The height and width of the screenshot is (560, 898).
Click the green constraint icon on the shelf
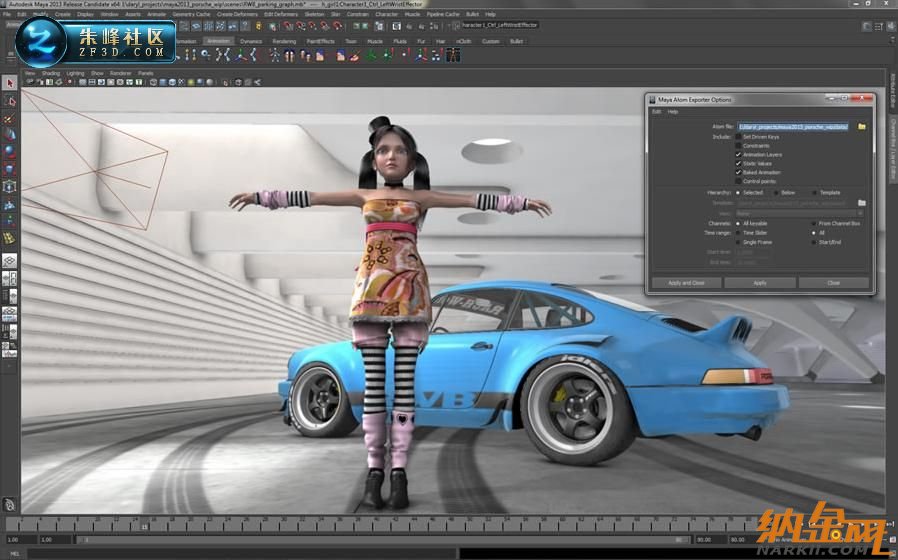pyautogui.click(x=371, y=56)
